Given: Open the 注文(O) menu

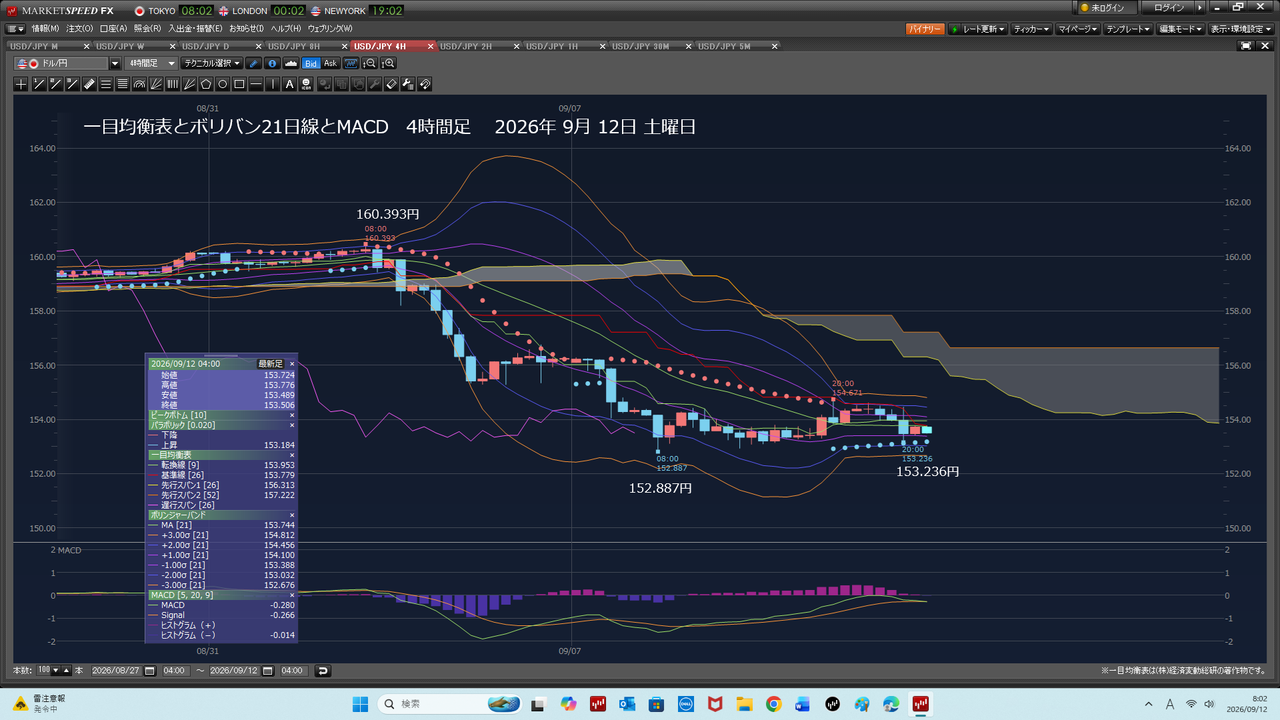Looking at the screenshot, I should (x=80, y=29).
